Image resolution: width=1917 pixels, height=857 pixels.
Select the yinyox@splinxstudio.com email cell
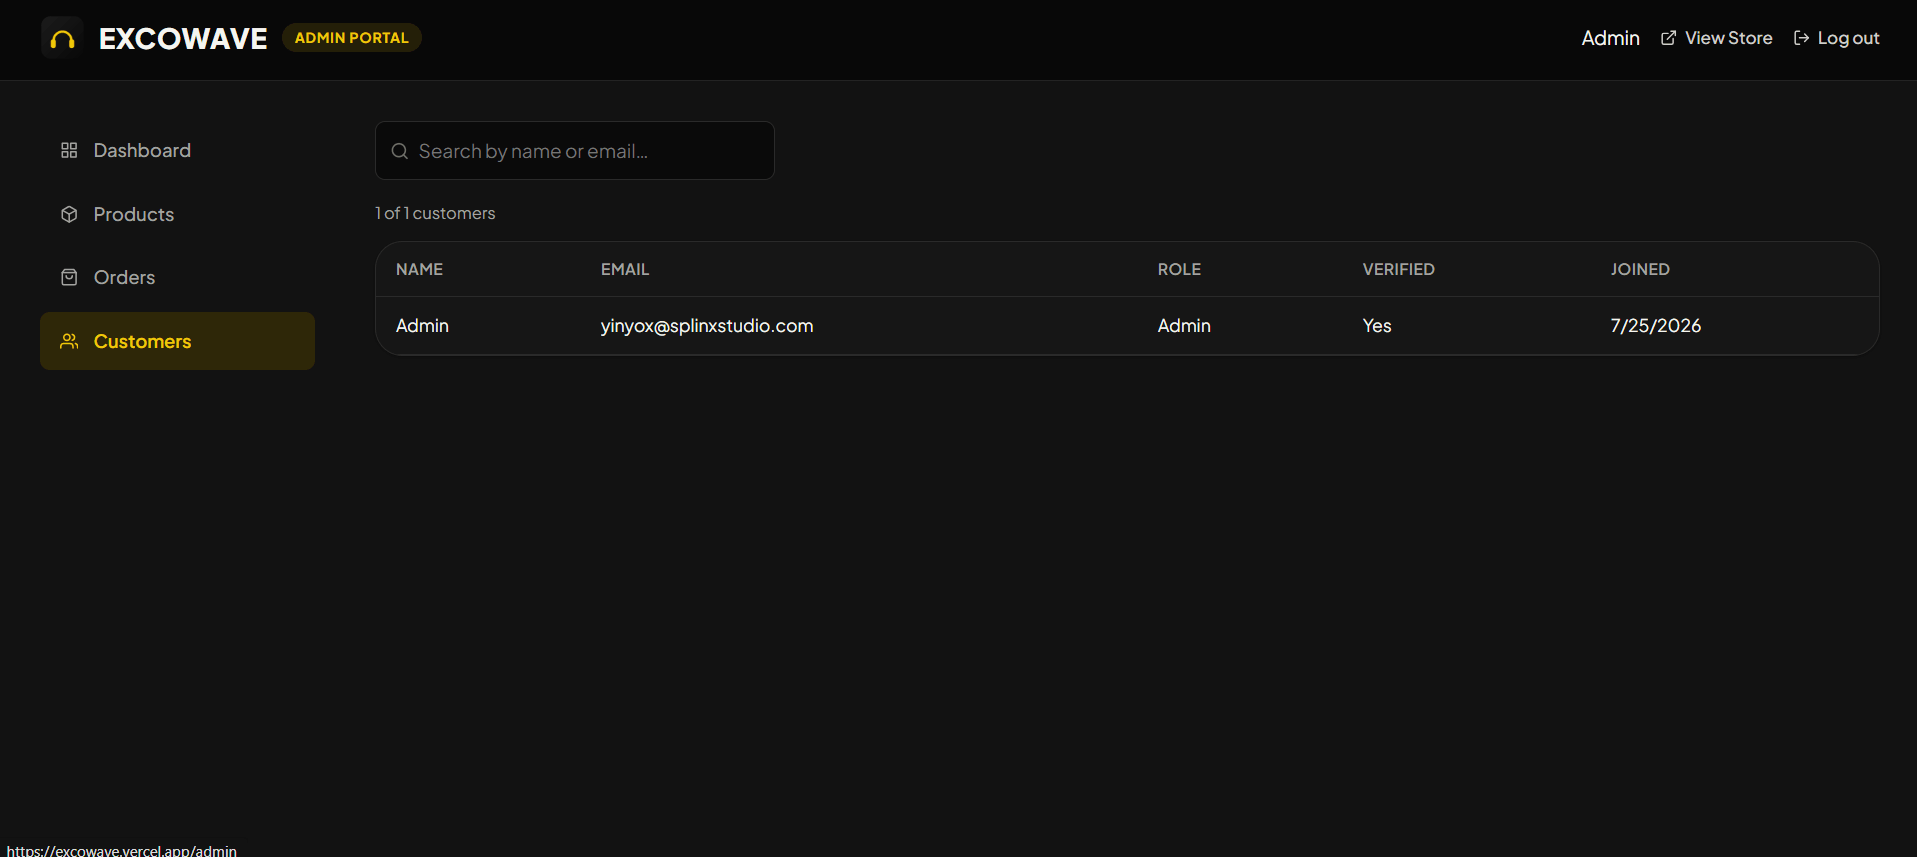click(x=707, y=326)
